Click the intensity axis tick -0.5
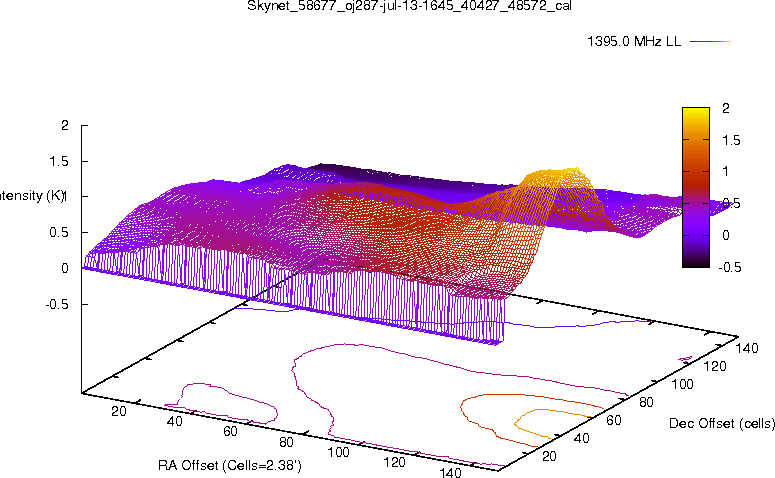 pos(57,304)
